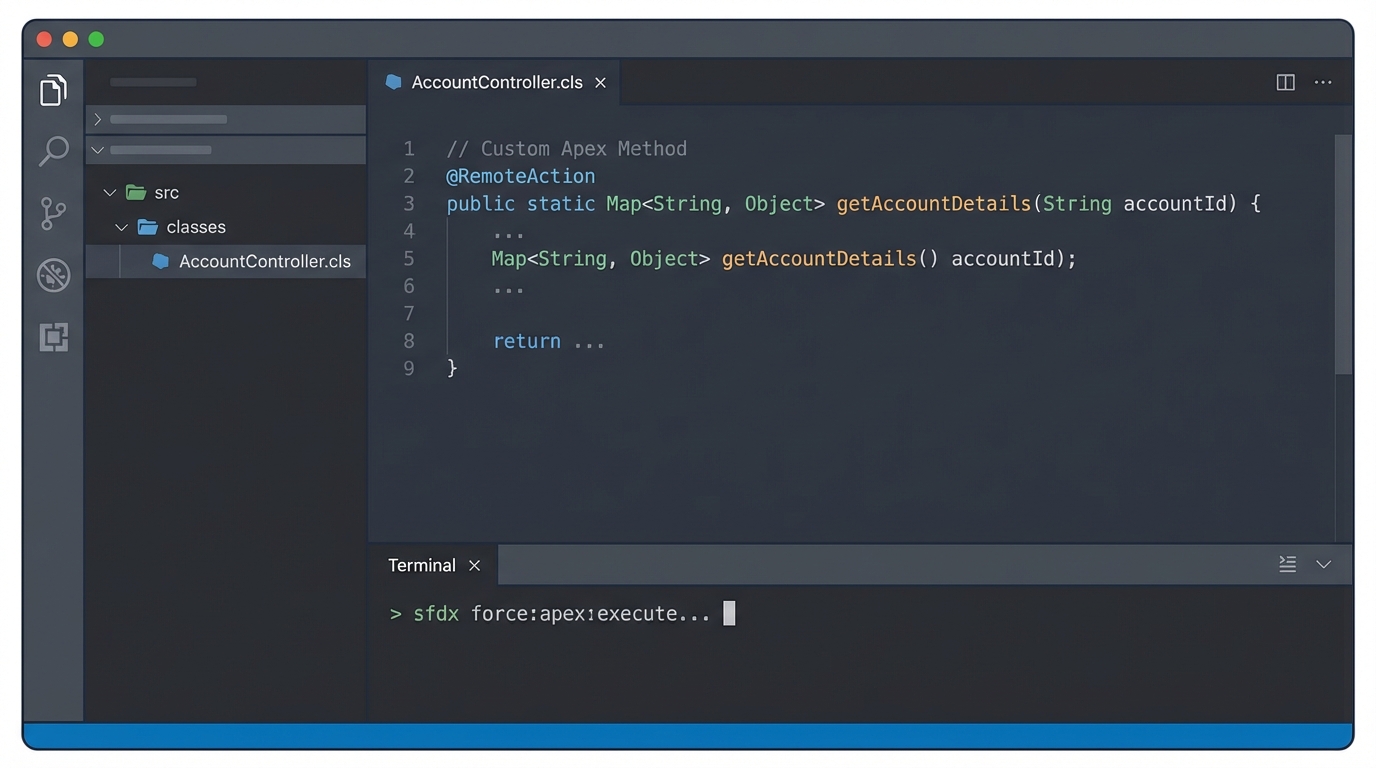Select the Terminal tab
Image resolution: width=1376 pixels, height=768 pixels.
pos(420,565)
